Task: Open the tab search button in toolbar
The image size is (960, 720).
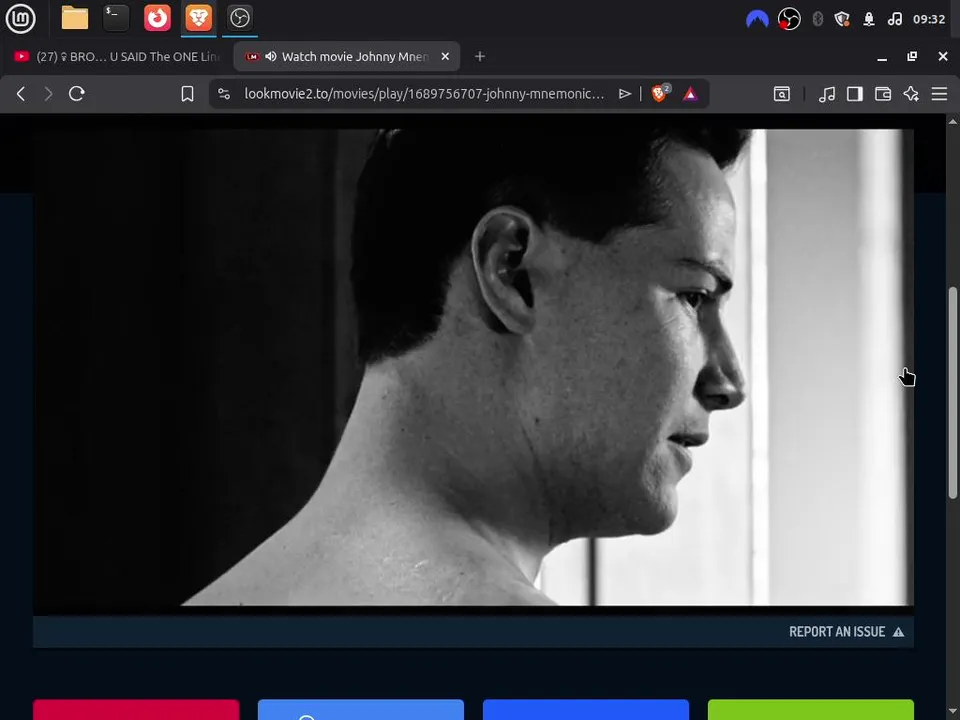Action: coord(782,94)
